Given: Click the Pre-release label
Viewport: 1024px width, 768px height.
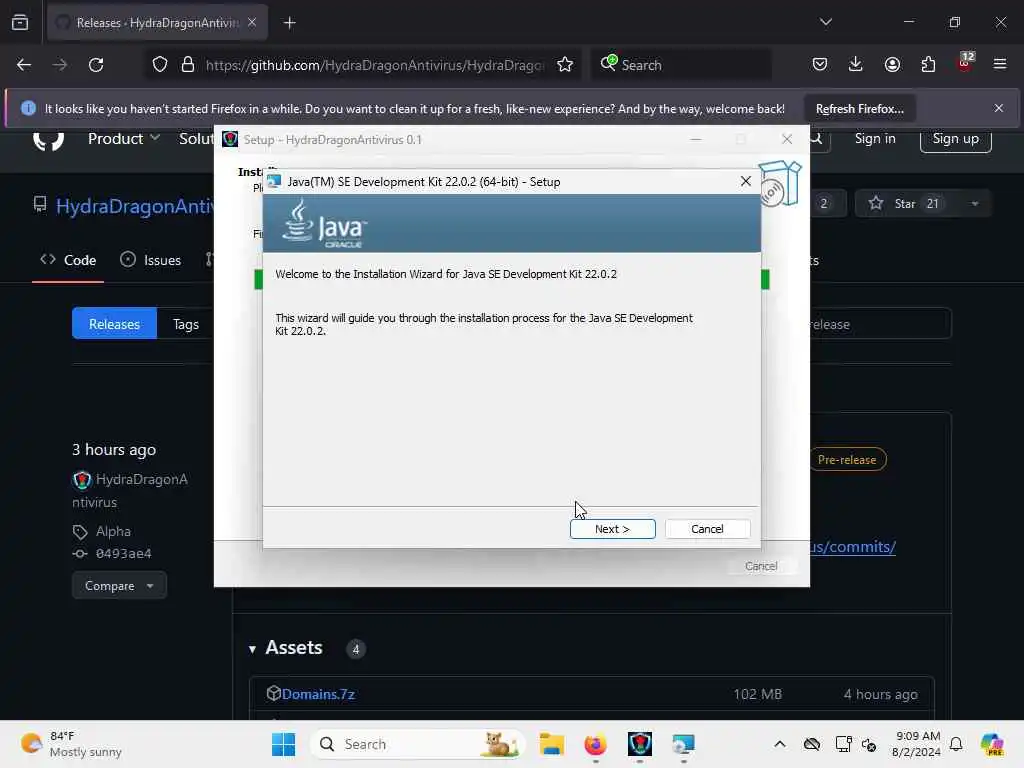Looking at the screenshot, I should [847, 460].
